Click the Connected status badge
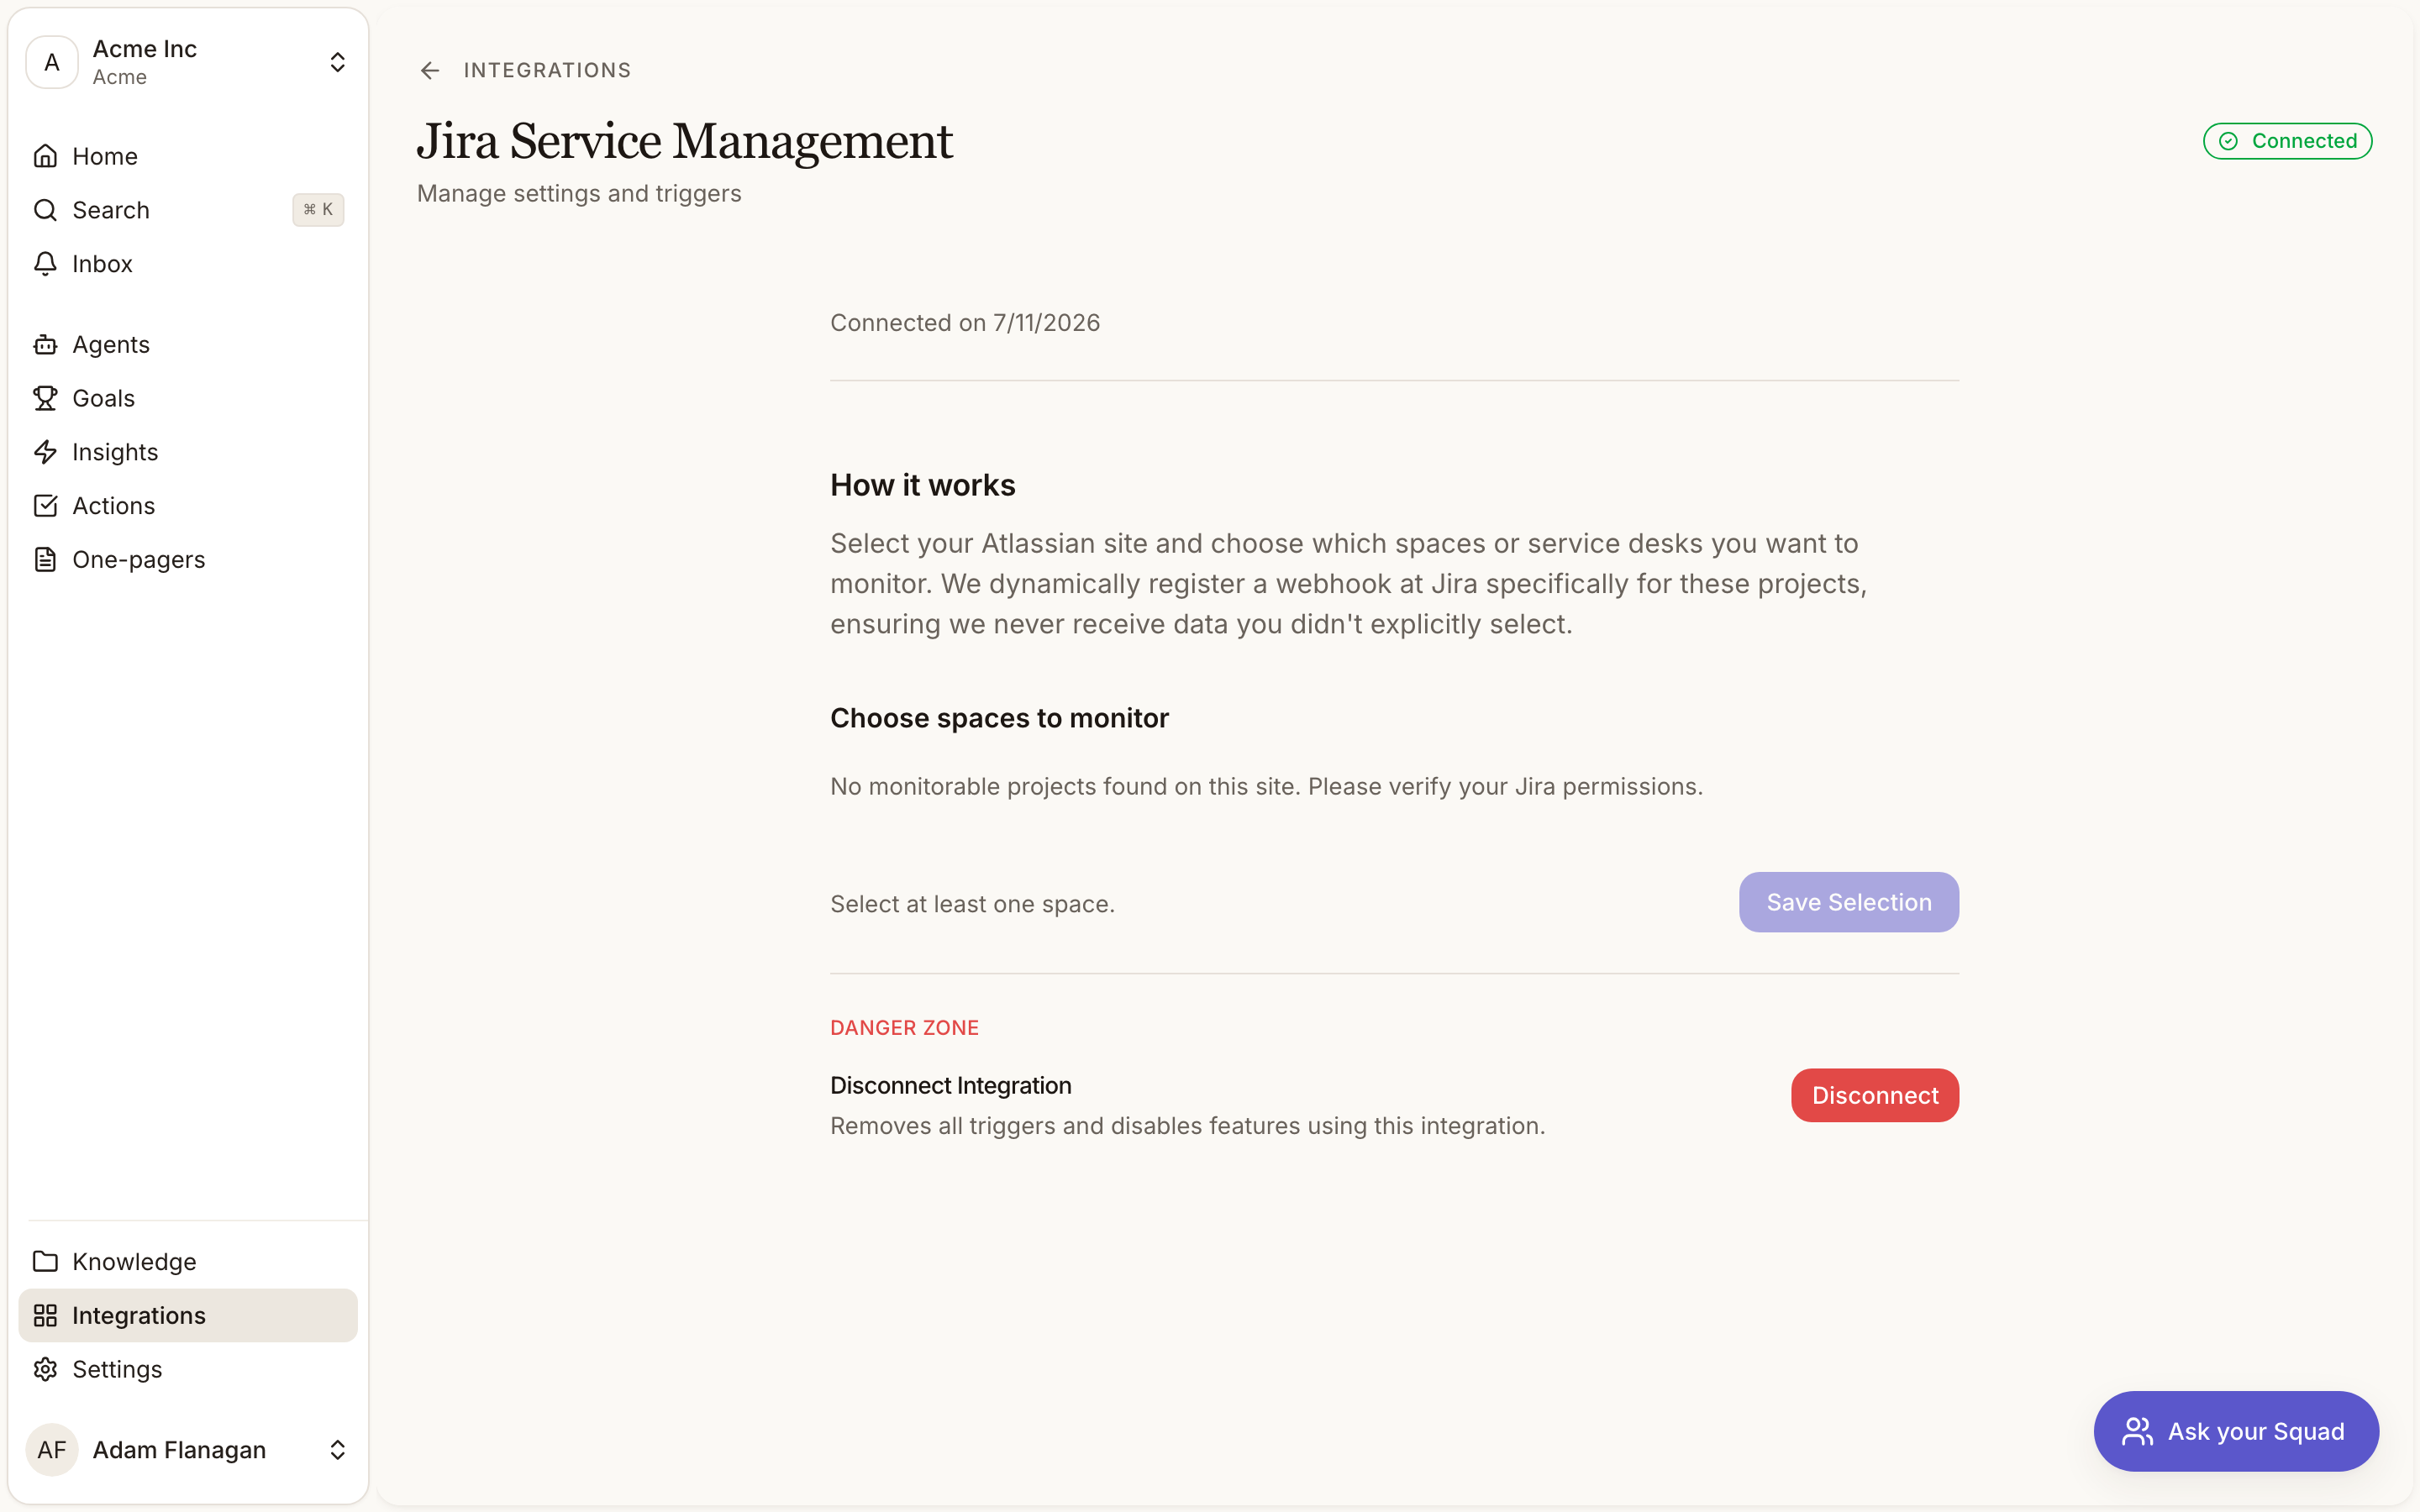Screen dimensions: 2420x1512 [x=2287, y=141]
